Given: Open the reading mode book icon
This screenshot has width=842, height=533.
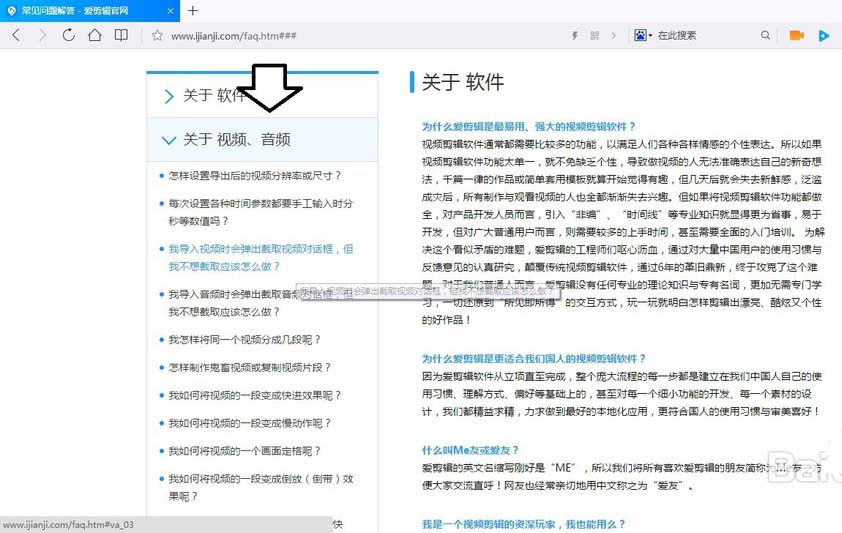Looking at the screenshot, I should 121,35.
